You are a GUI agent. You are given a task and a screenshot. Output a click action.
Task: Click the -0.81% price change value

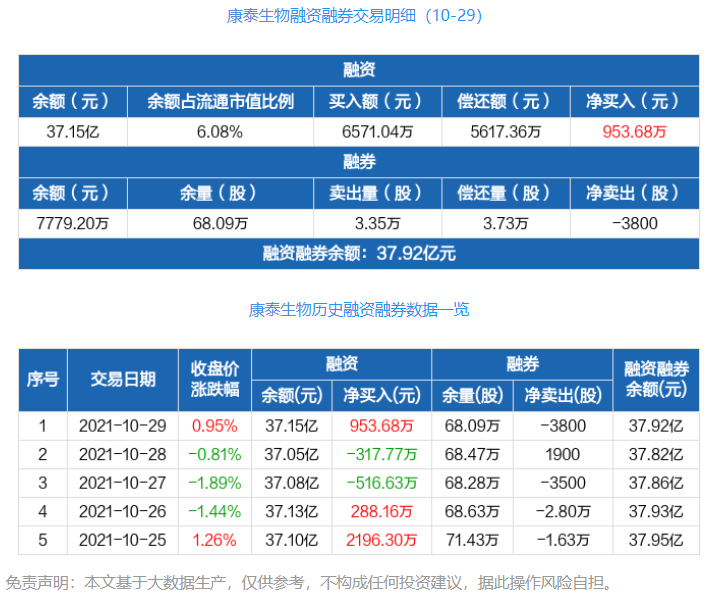(215, 454)
